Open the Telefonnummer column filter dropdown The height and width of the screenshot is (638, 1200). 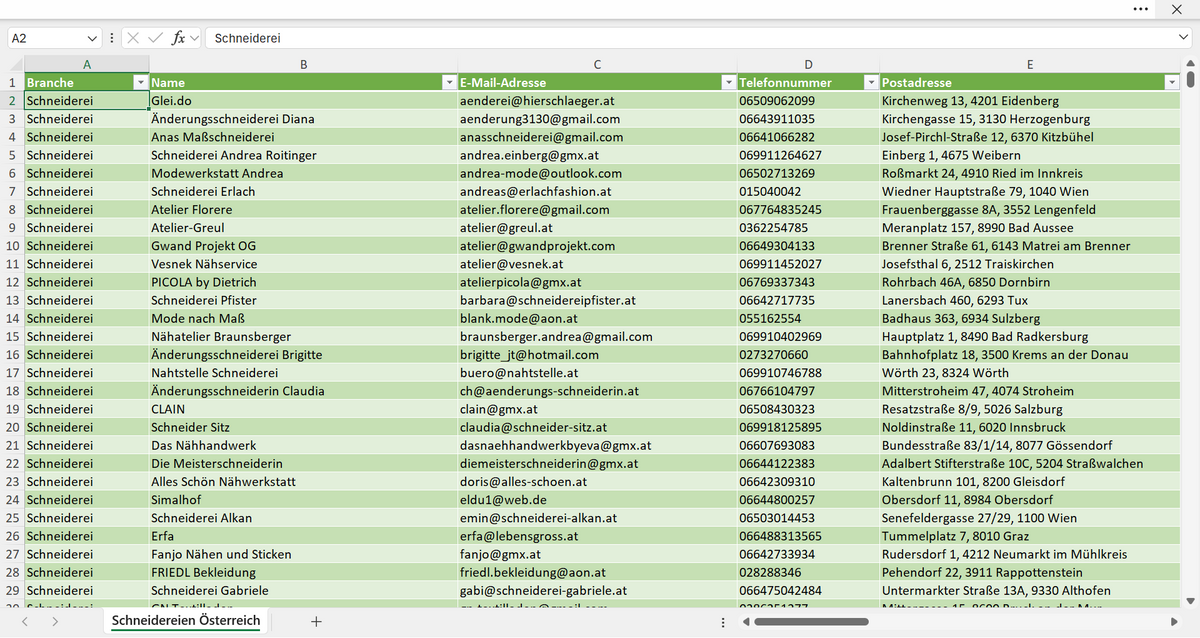(871, 82)
